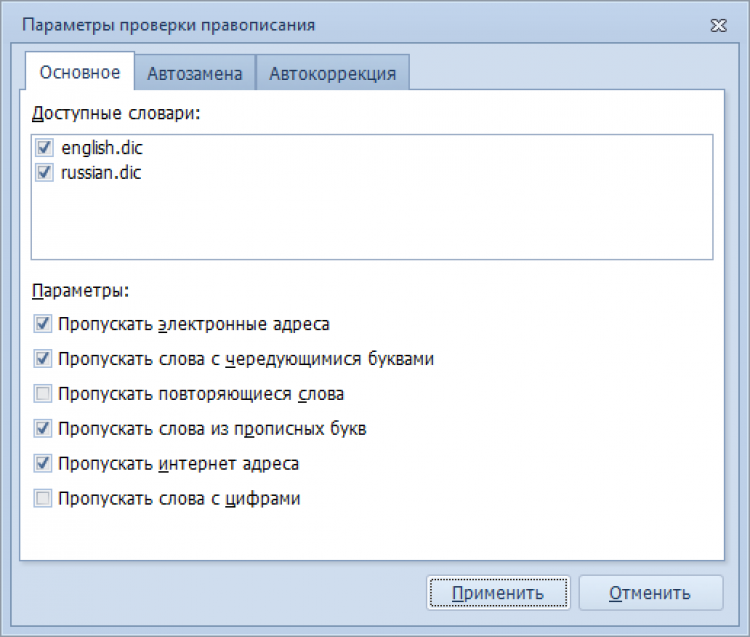Select the english.dic list item name
The width and height of the screenshot is (750, 637).
[x=101, y=148]
